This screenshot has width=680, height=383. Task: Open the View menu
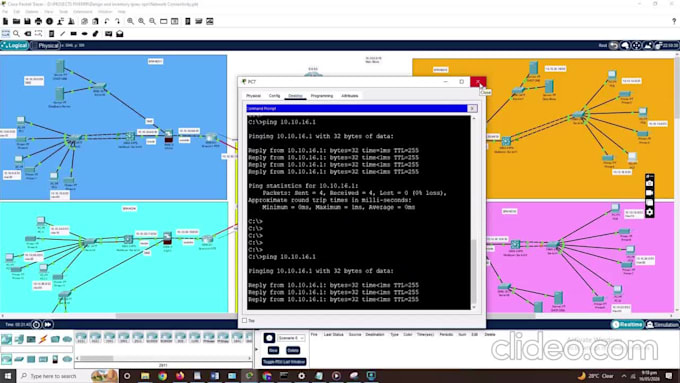point(49,11)
